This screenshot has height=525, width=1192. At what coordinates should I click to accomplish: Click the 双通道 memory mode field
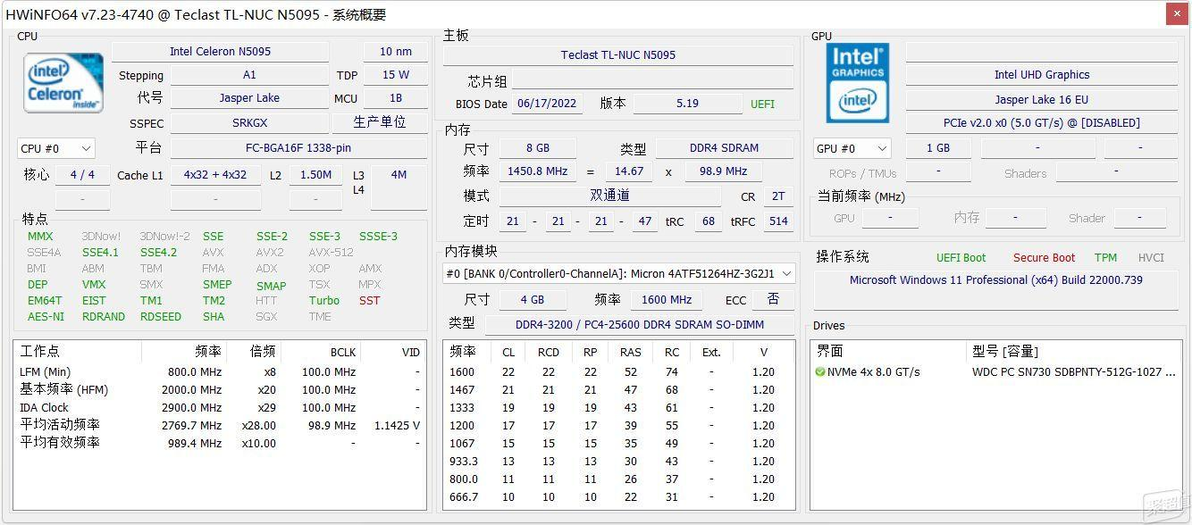tap(610, 196)
